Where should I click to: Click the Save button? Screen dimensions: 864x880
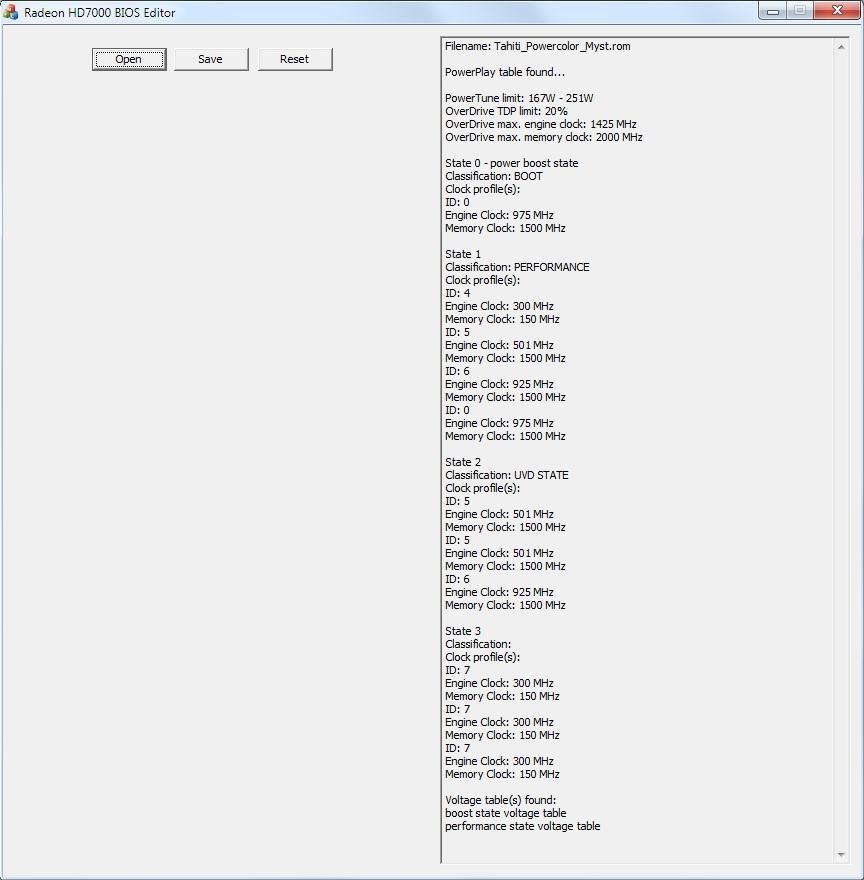[211, 59]
